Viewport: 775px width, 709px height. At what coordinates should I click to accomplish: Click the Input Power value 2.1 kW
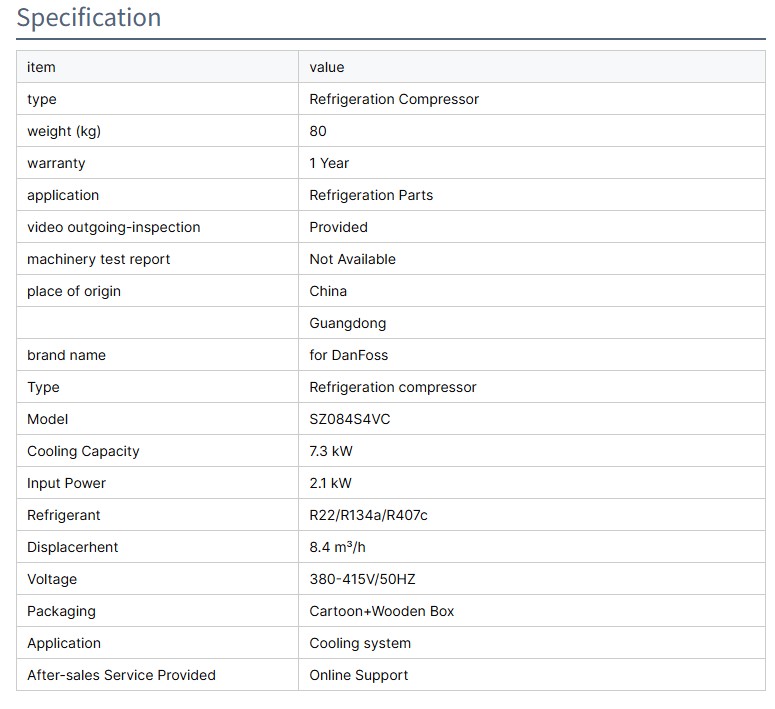331,483
